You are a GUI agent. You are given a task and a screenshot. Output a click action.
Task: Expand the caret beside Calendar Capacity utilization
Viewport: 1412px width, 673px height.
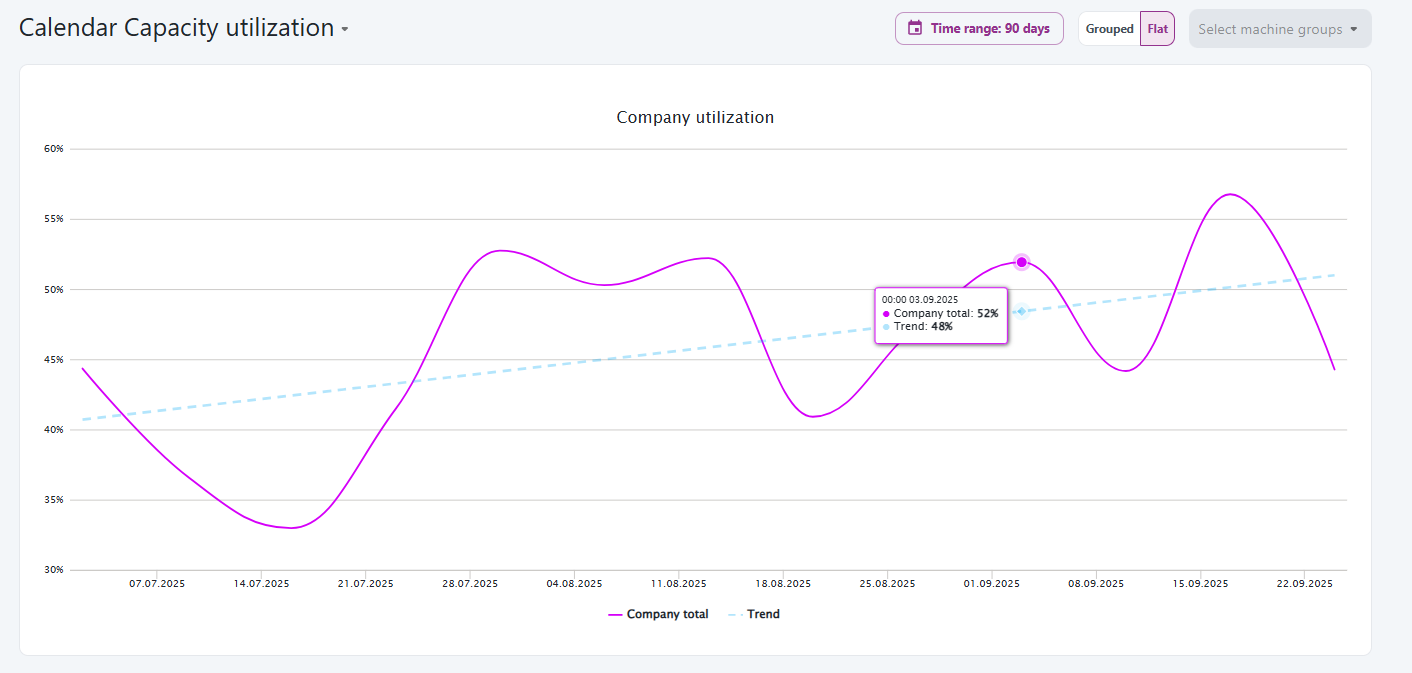coord(345,29)
